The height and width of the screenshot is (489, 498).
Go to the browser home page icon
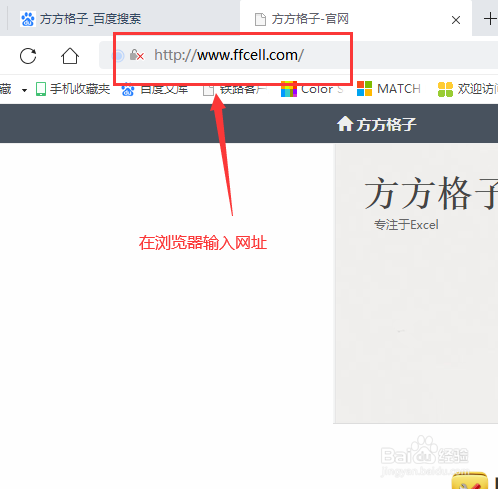[70, 56]
